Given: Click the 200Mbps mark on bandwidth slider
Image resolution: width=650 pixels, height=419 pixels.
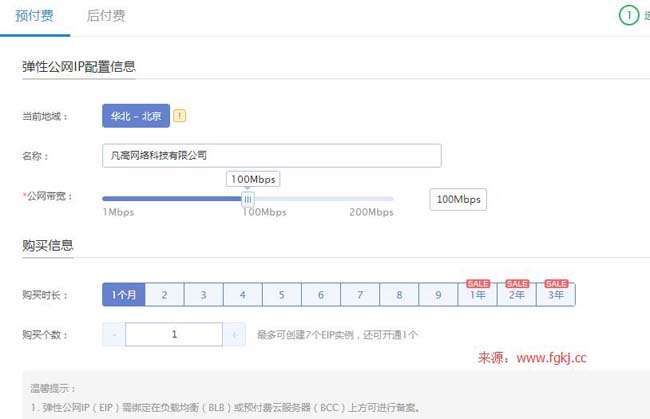Looking at the screenshot, I should 372,212.
